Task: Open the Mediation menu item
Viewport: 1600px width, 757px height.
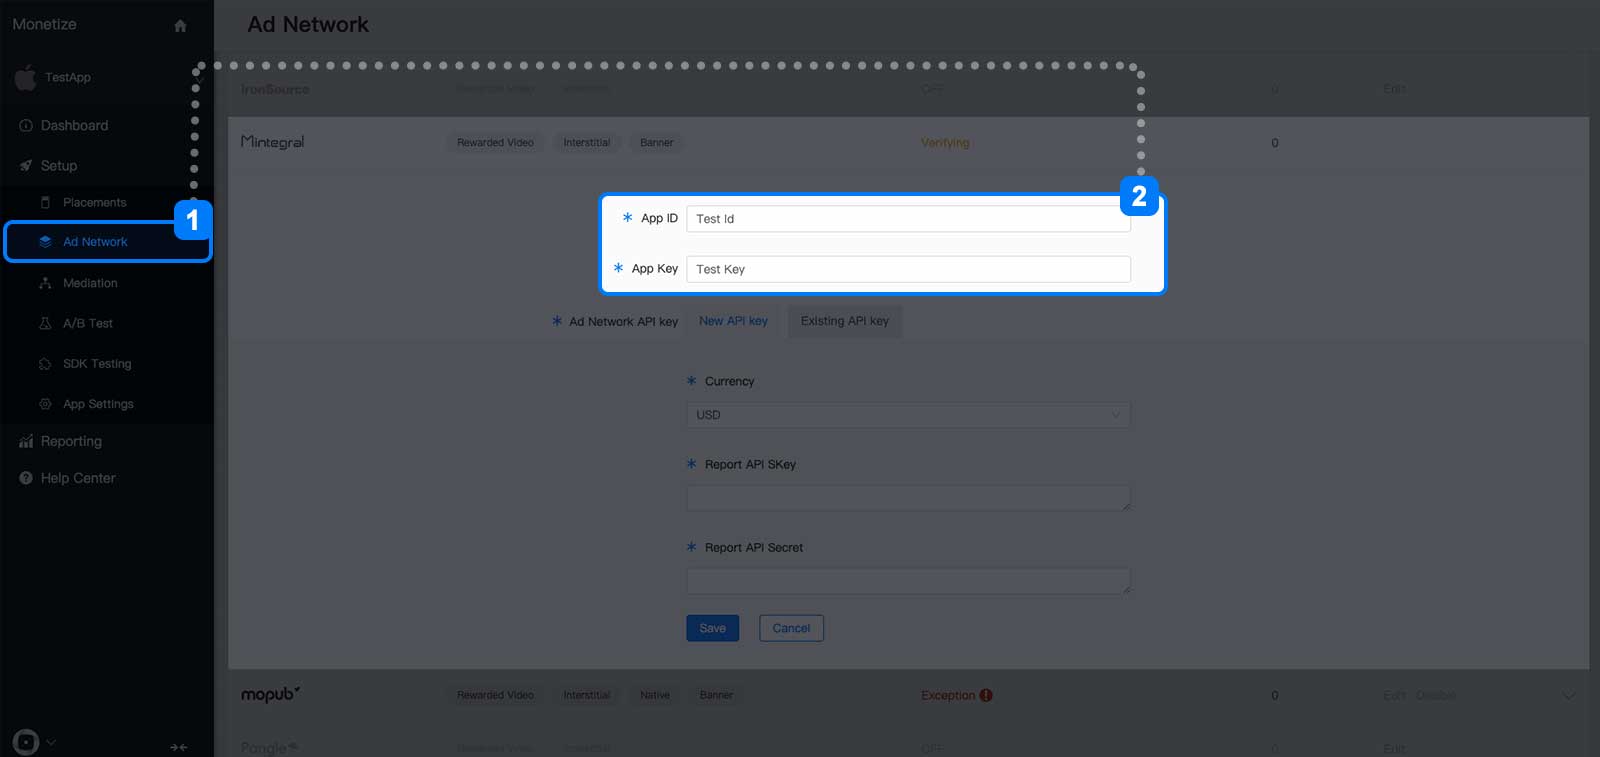Action: (x=90, y=284)
